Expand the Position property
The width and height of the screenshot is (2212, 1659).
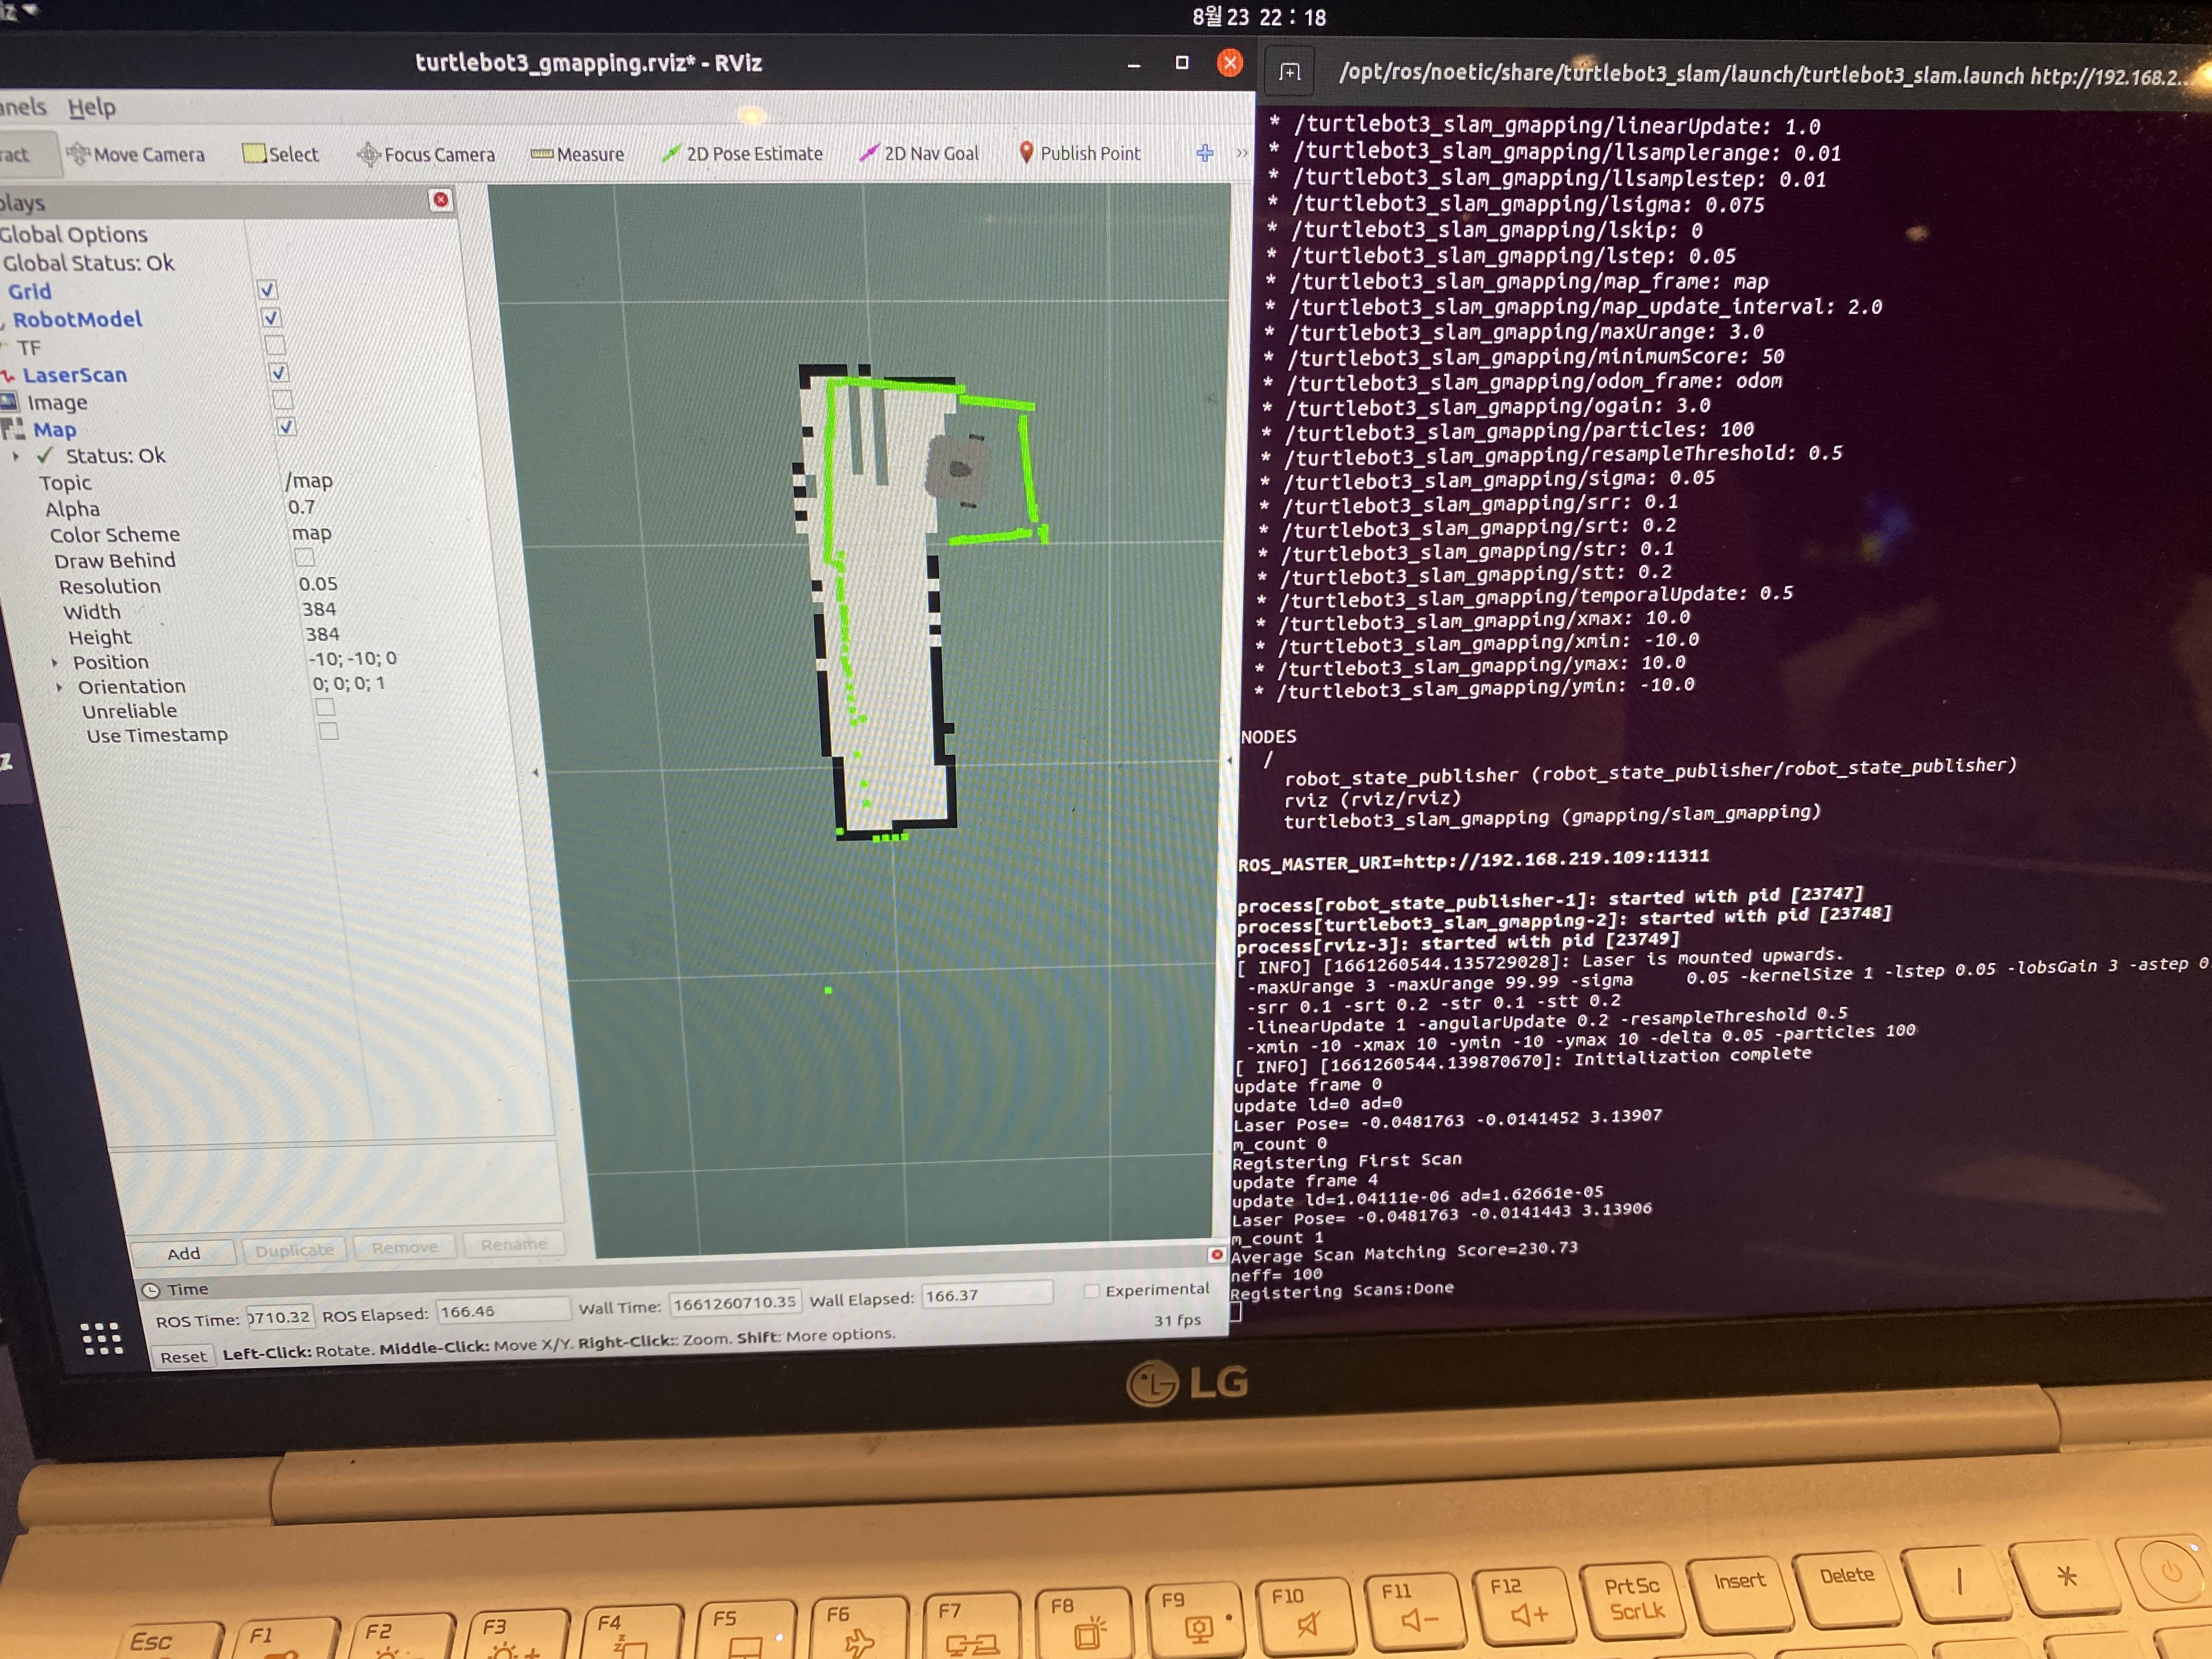pyautogui.click(x=55, y=662)
